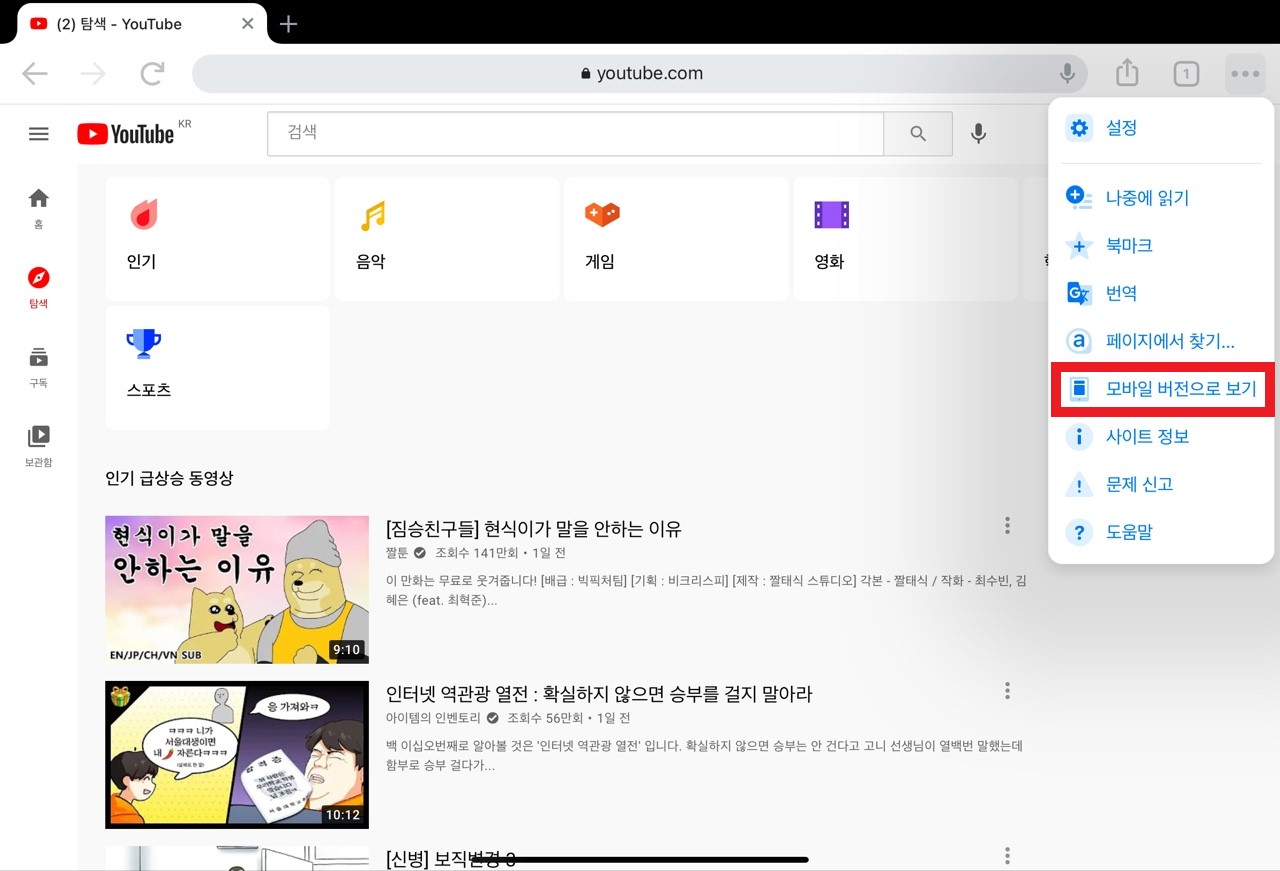Open the 아이템의 인벤토리 channel link
The image size is (1280, 871).
[434, 718]
